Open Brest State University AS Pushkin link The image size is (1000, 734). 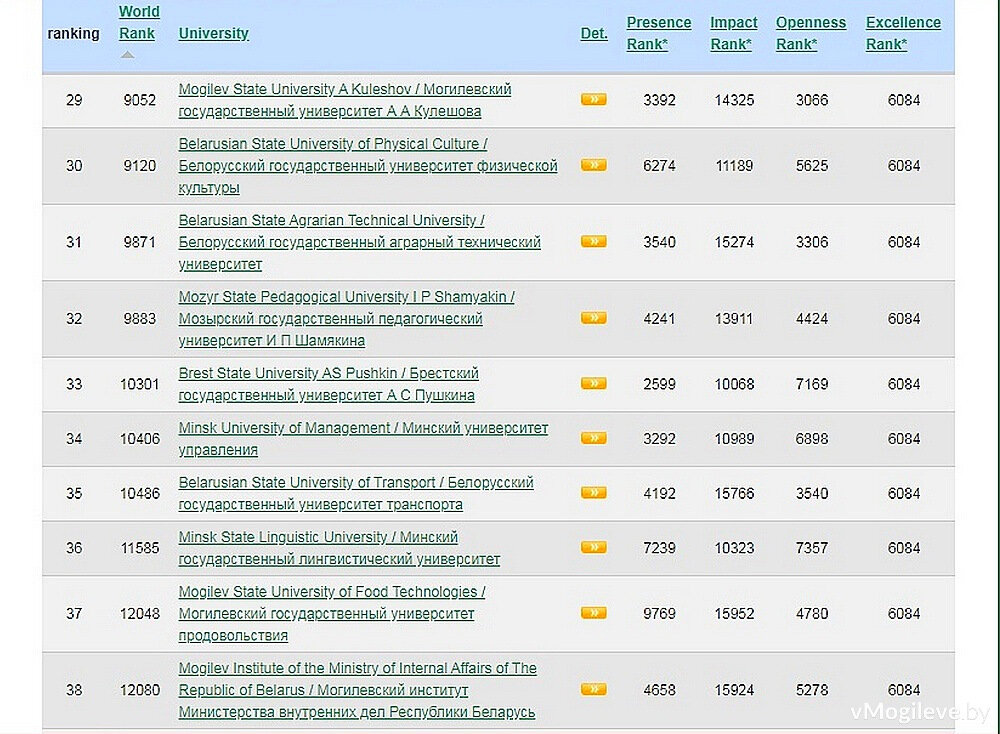pos(328,385)
